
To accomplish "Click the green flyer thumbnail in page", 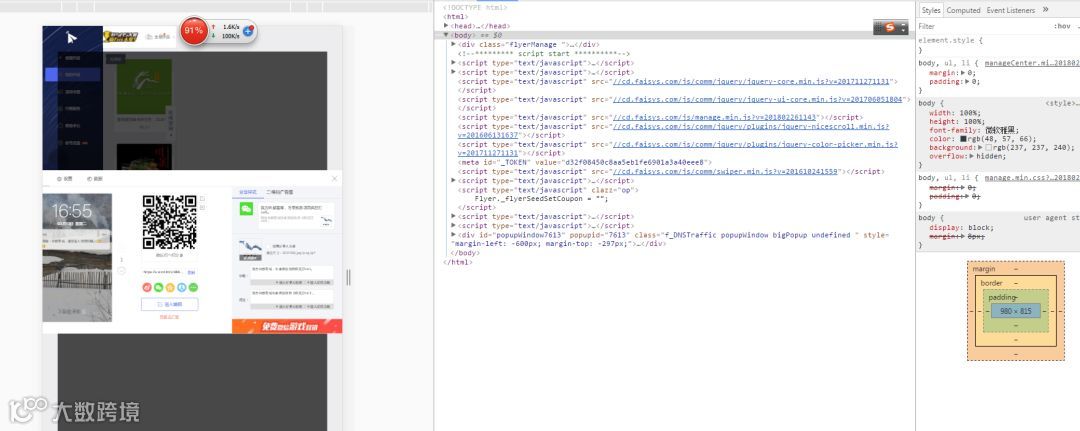I will point(144,86).
